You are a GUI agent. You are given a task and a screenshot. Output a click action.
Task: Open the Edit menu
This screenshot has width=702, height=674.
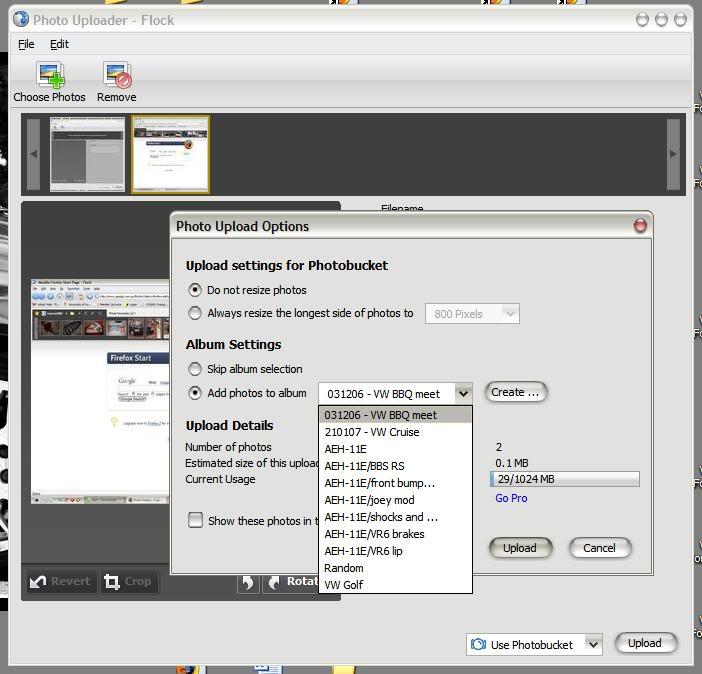[x=59, y=44]
